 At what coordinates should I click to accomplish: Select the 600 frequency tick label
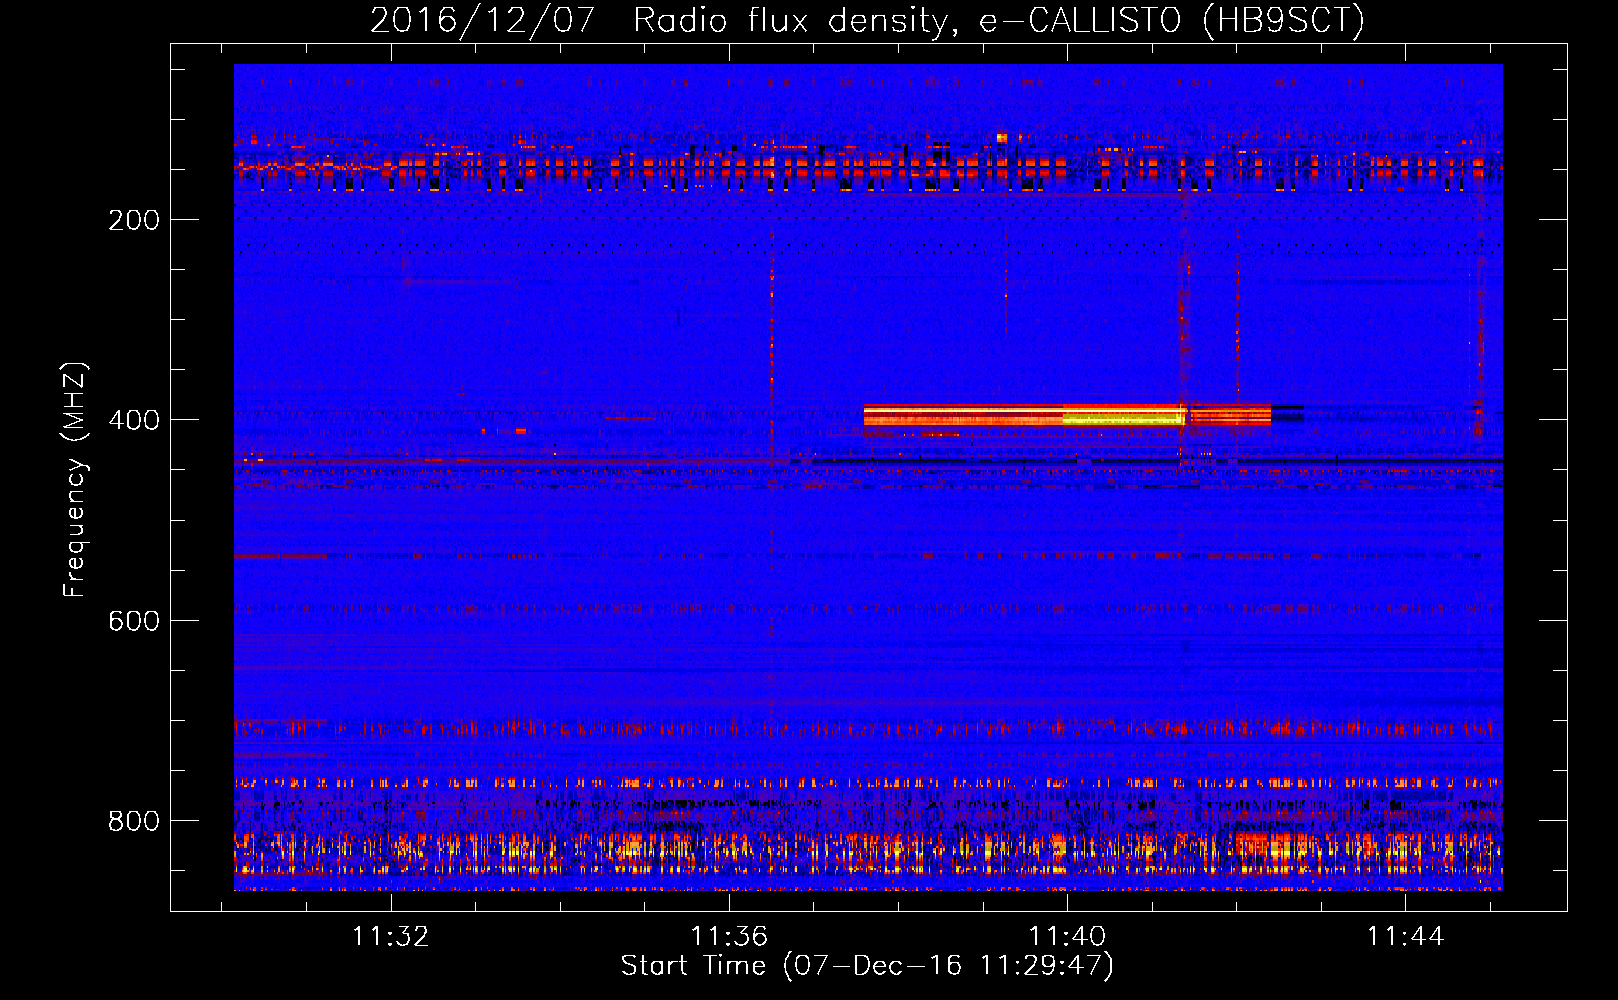click(x=134, y=621)
